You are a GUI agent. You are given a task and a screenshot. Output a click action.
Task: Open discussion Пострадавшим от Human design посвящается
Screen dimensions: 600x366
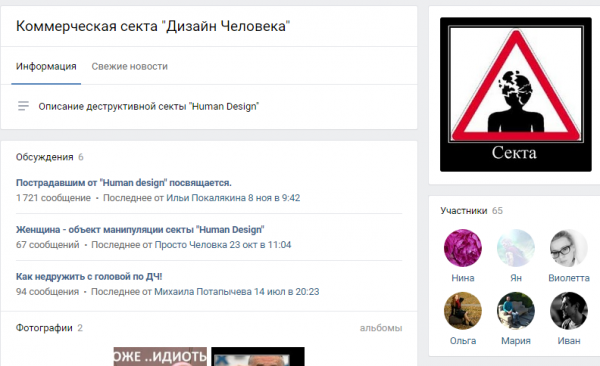point(124,183)
